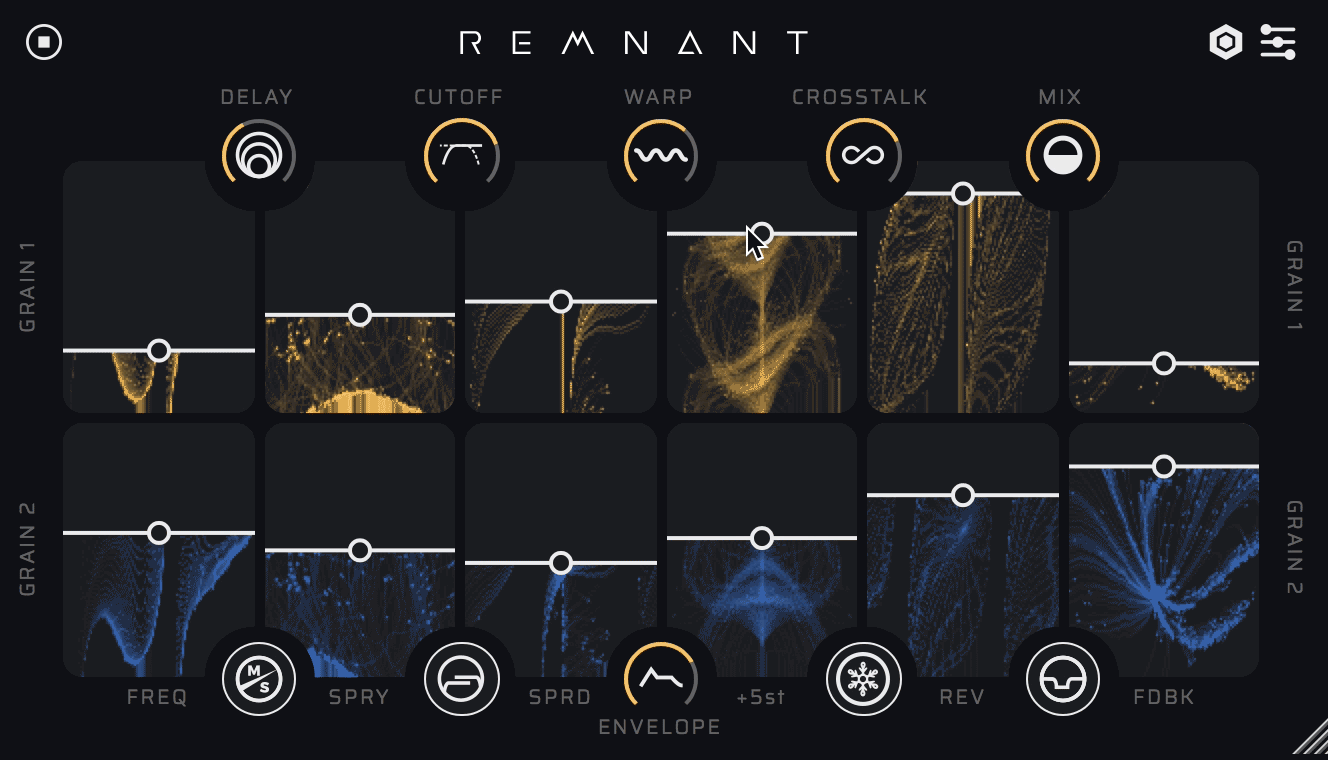Click the CUTOFF knob
Screen dimensions: 1328x760
(x=460, y=153)
